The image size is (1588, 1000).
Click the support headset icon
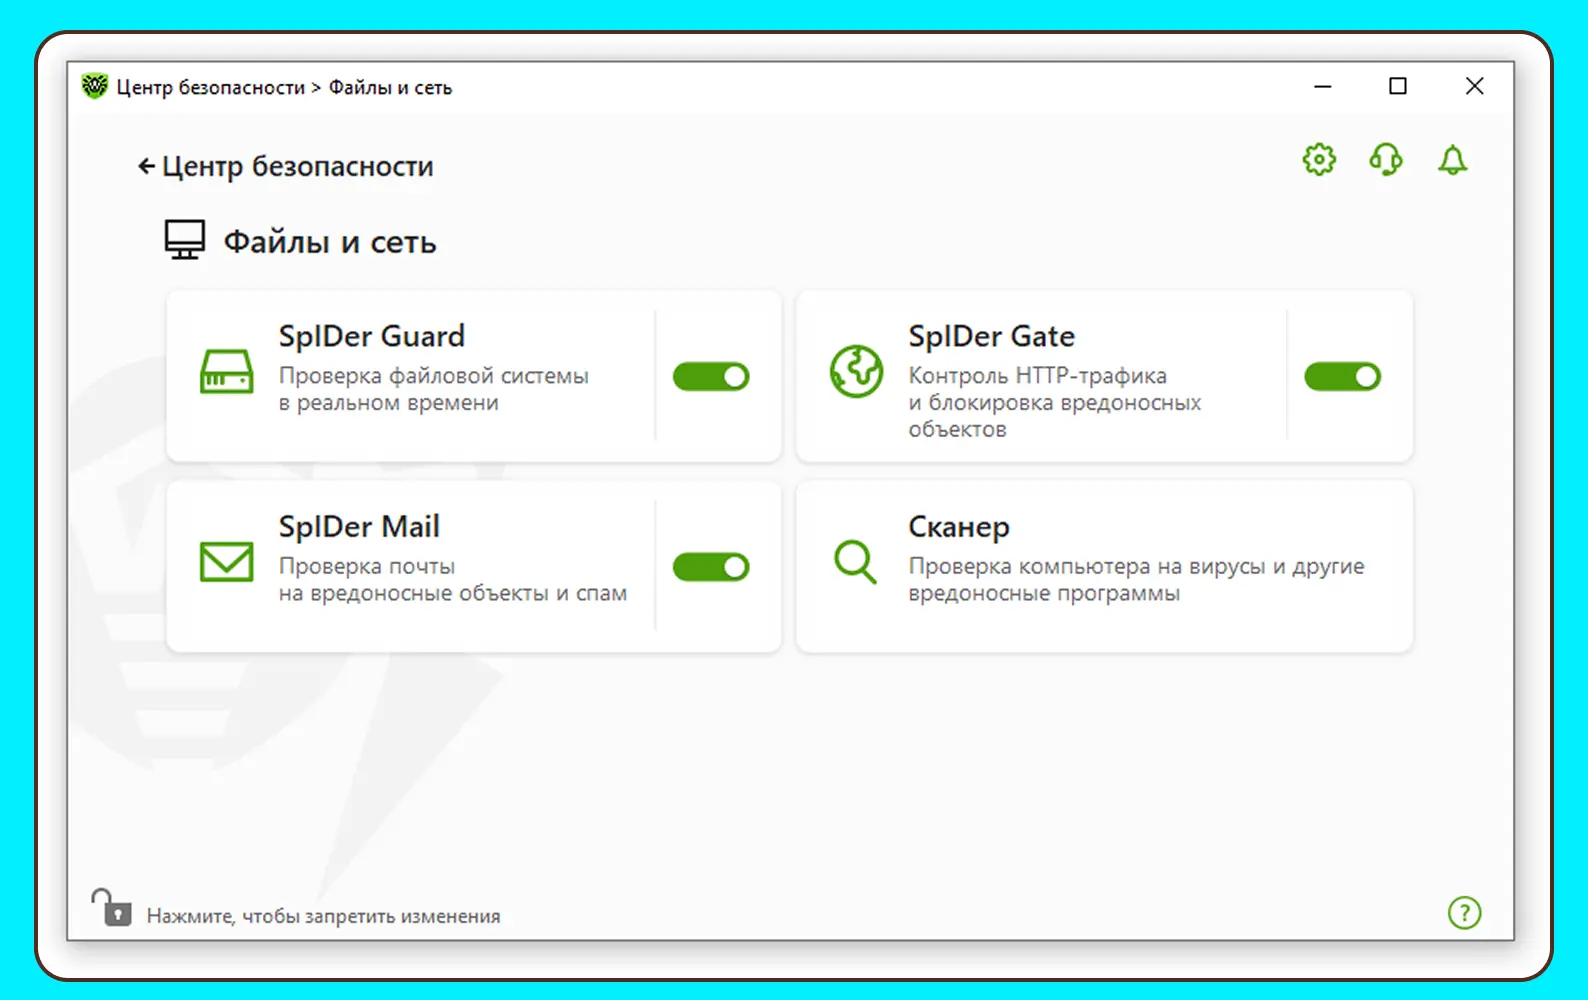(x=1385, y=160)
